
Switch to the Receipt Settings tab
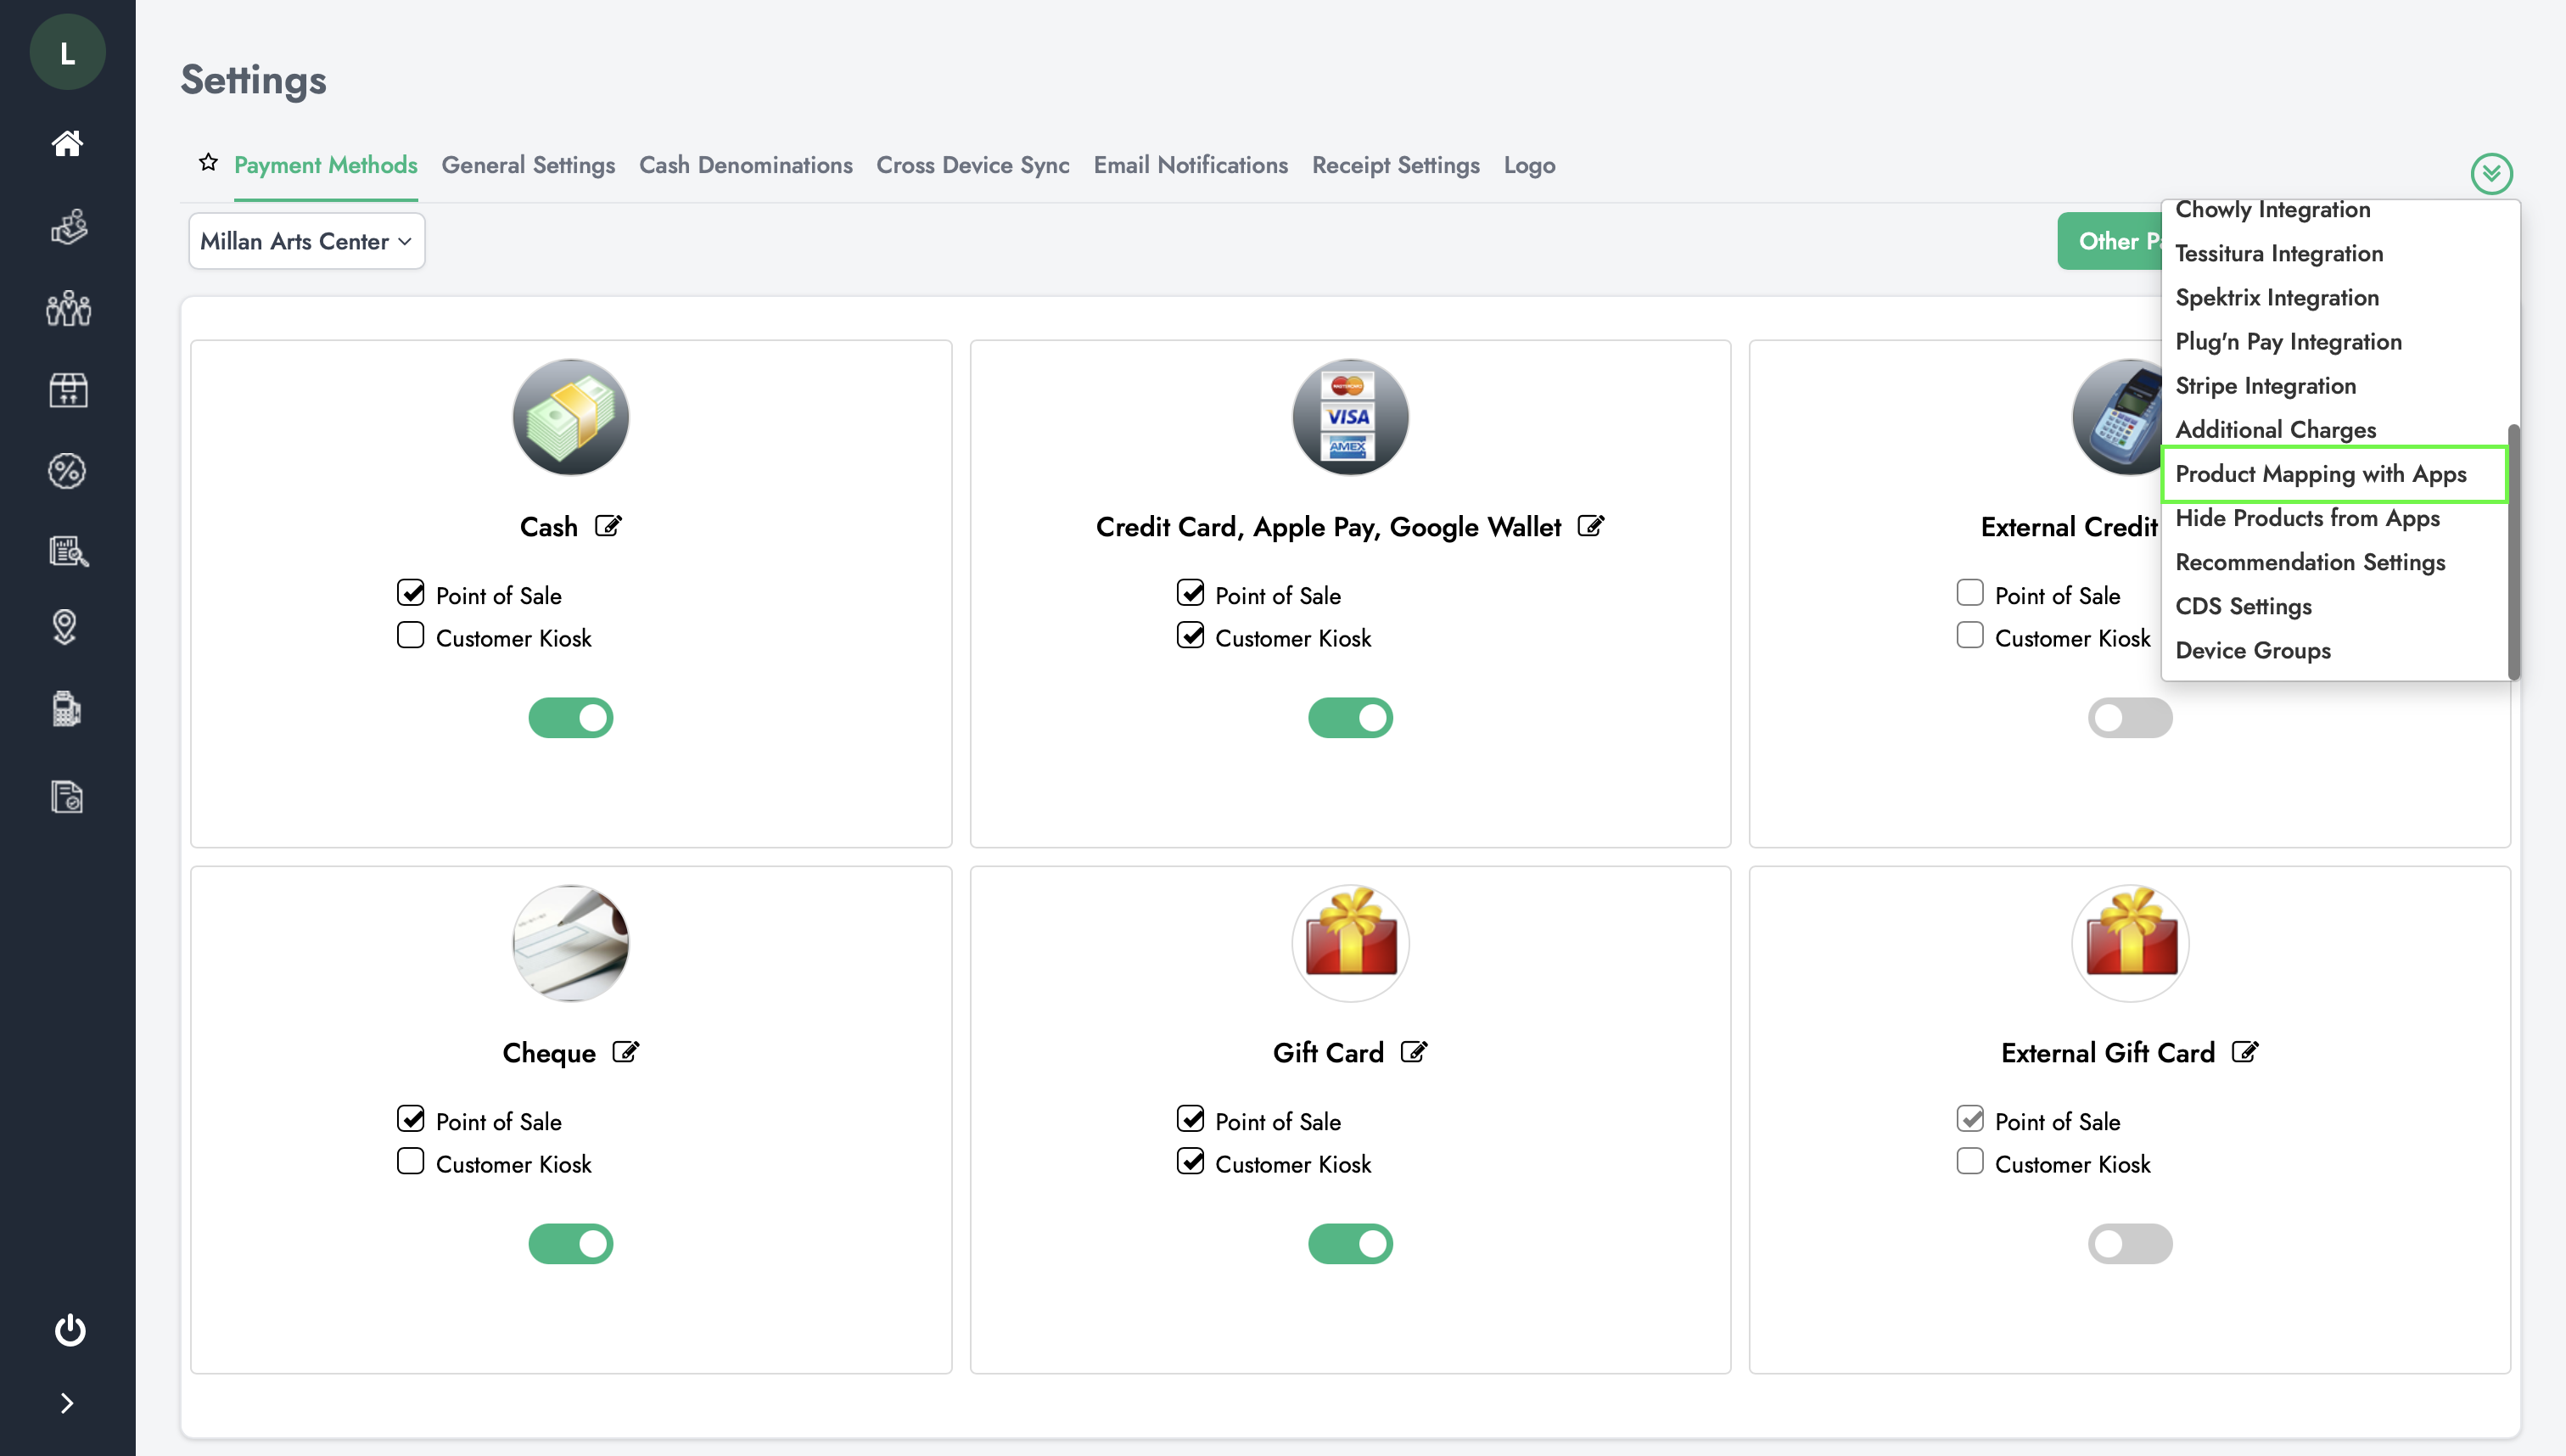click(x=1395, y=165)
